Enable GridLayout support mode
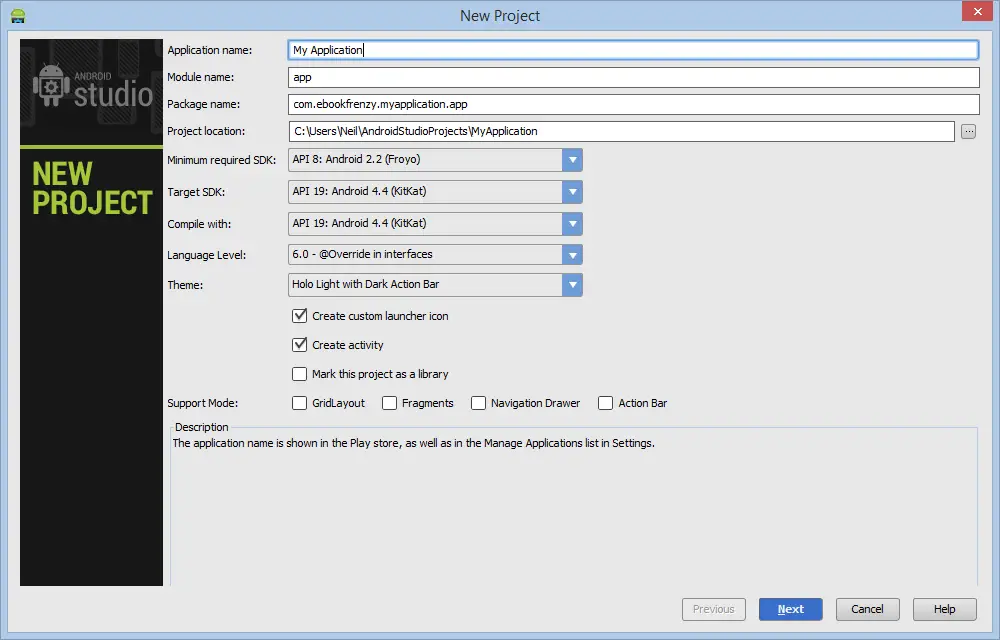 tap(300, 403)
